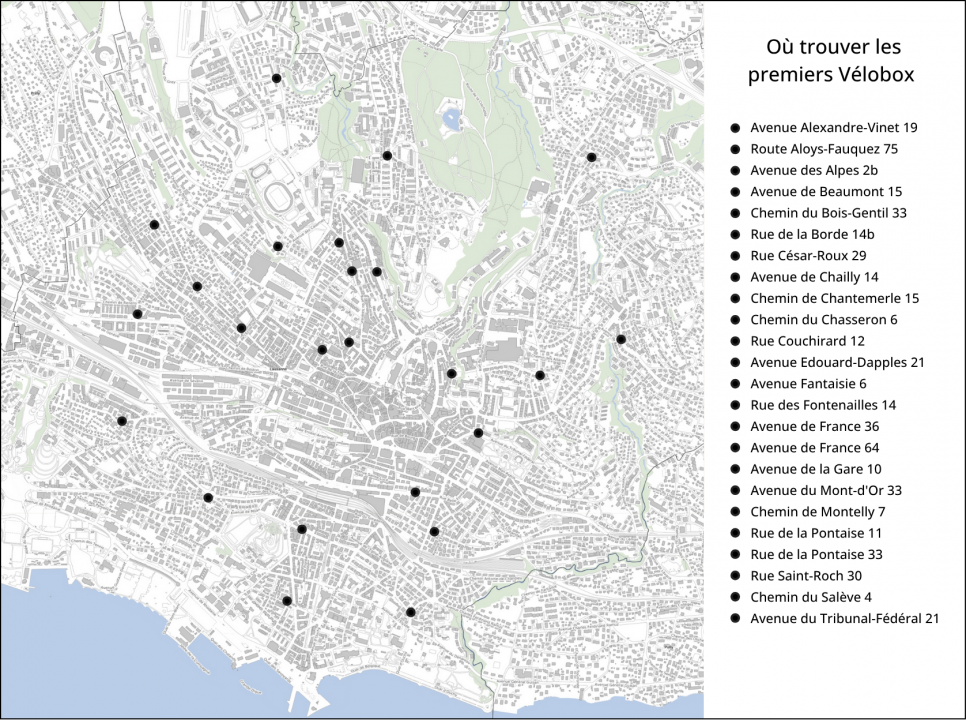This screenshot has width=966, height=720.
Task: Click the bullet next to Avenue Fantaisie 6
Action: 735,384
